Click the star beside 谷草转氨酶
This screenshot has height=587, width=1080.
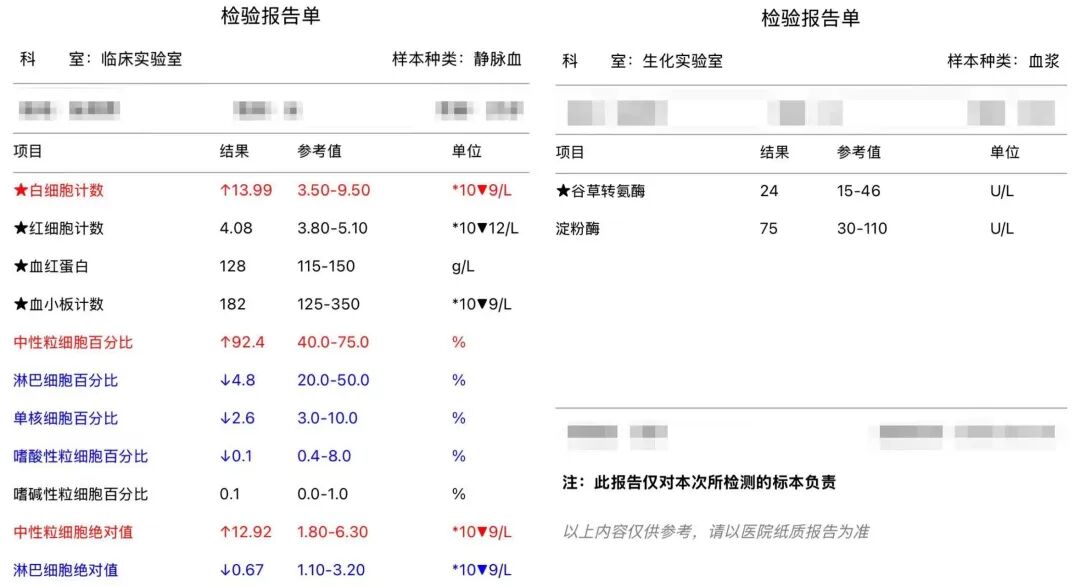[x=563, y=190]
